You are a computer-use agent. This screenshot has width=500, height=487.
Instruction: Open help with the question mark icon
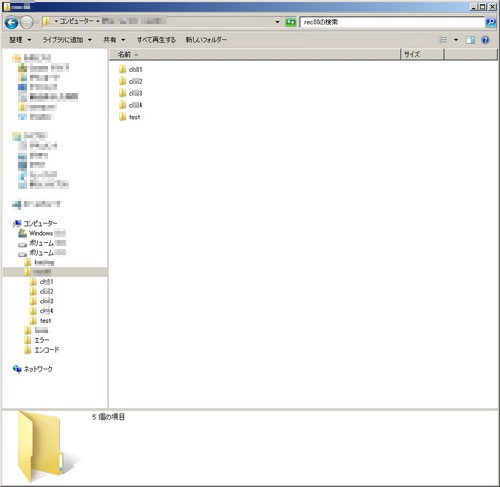point(485,40)
